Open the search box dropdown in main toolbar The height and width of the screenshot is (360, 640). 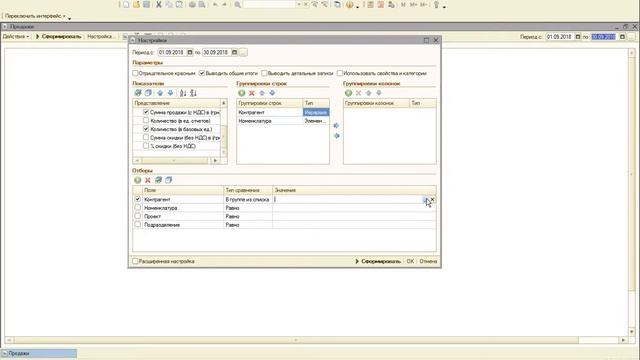pos(299,4)
